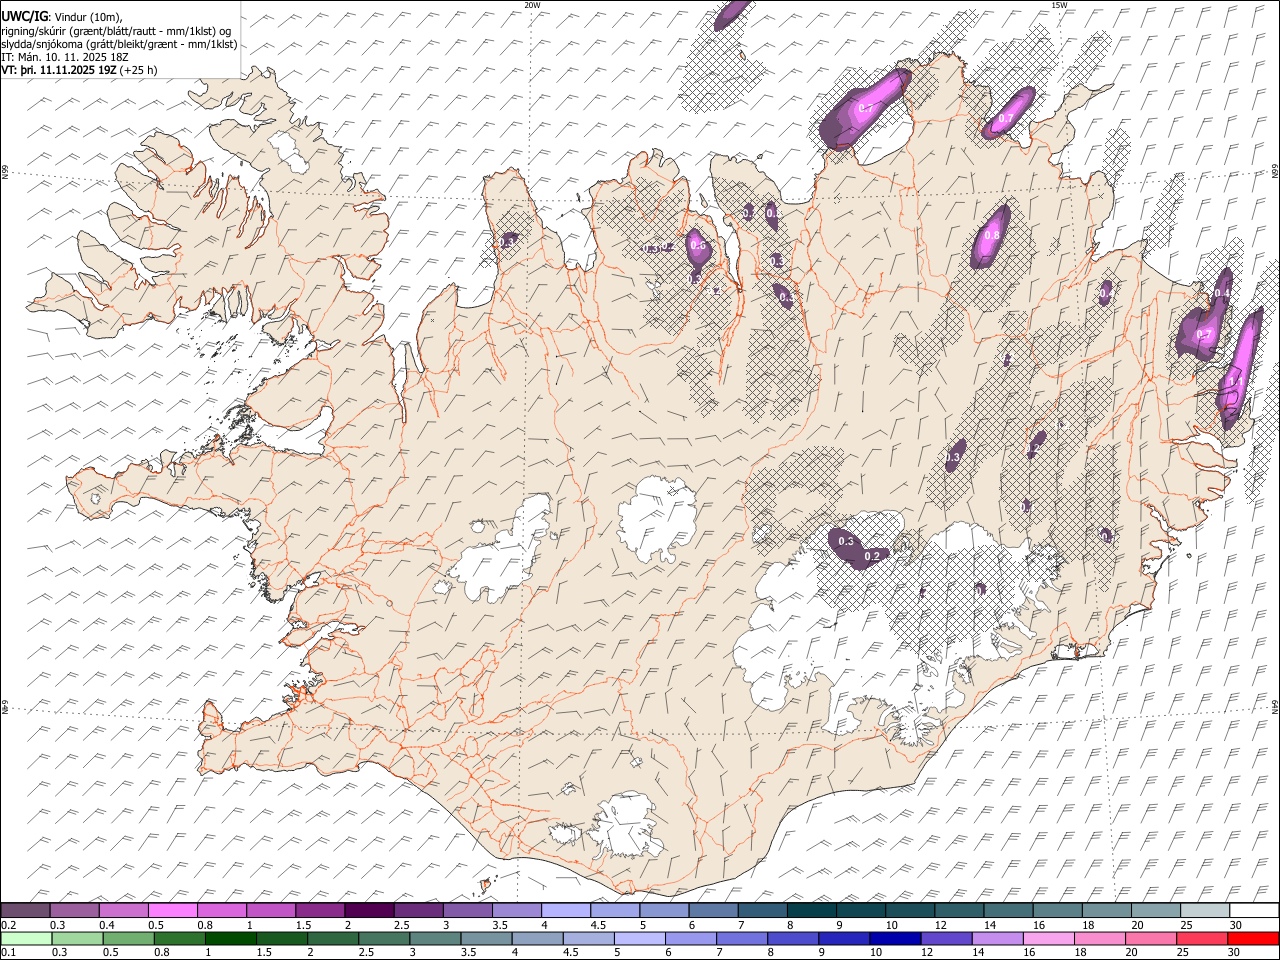Click the 15W longitude label
Image resolution: width=1280 pixels, height=960 pixels.
(x=1059, y=5)
